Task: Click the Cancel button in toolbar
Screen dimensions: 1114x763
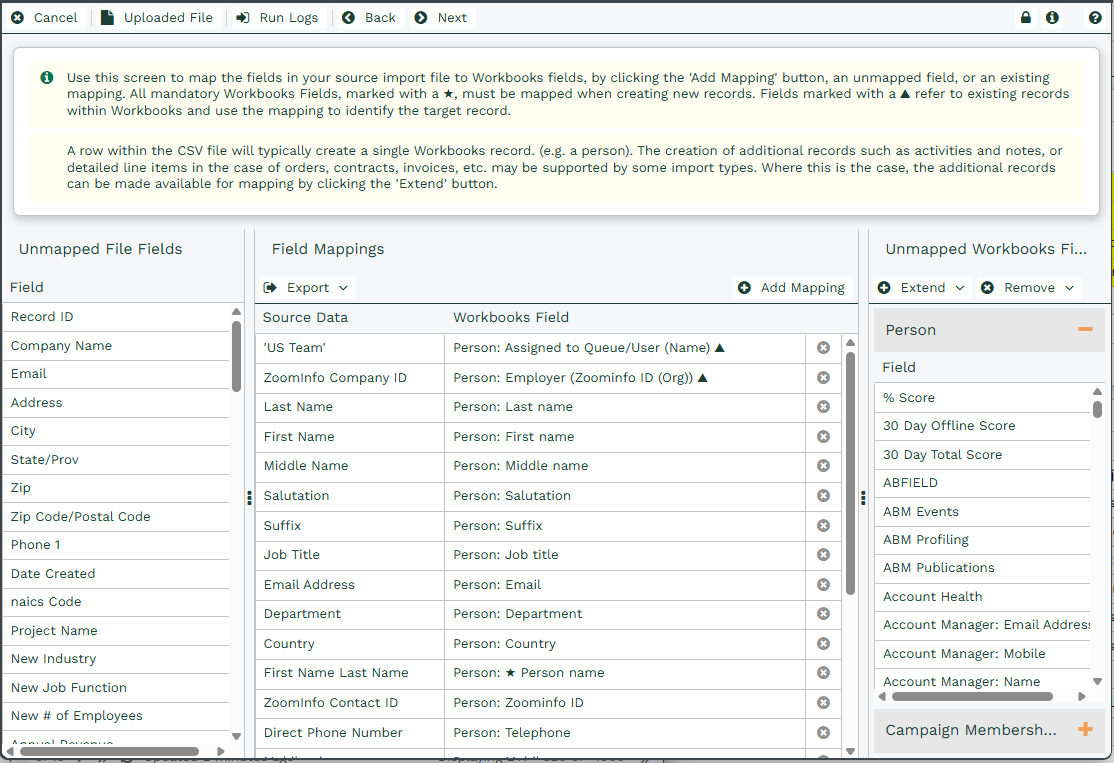Action: point(45,18)
